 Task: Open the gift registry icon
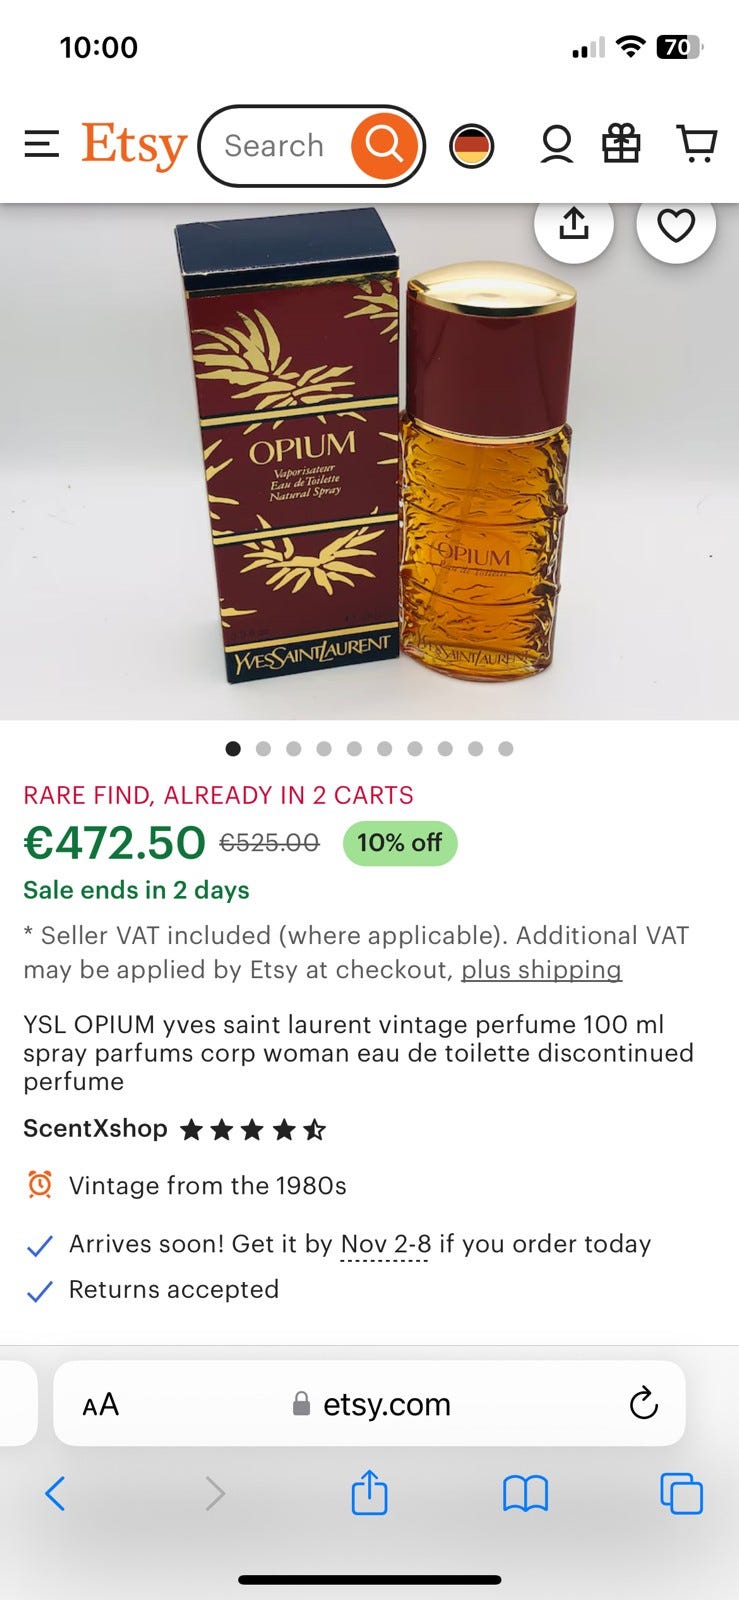pyautogui.click(x=621, y=144)
